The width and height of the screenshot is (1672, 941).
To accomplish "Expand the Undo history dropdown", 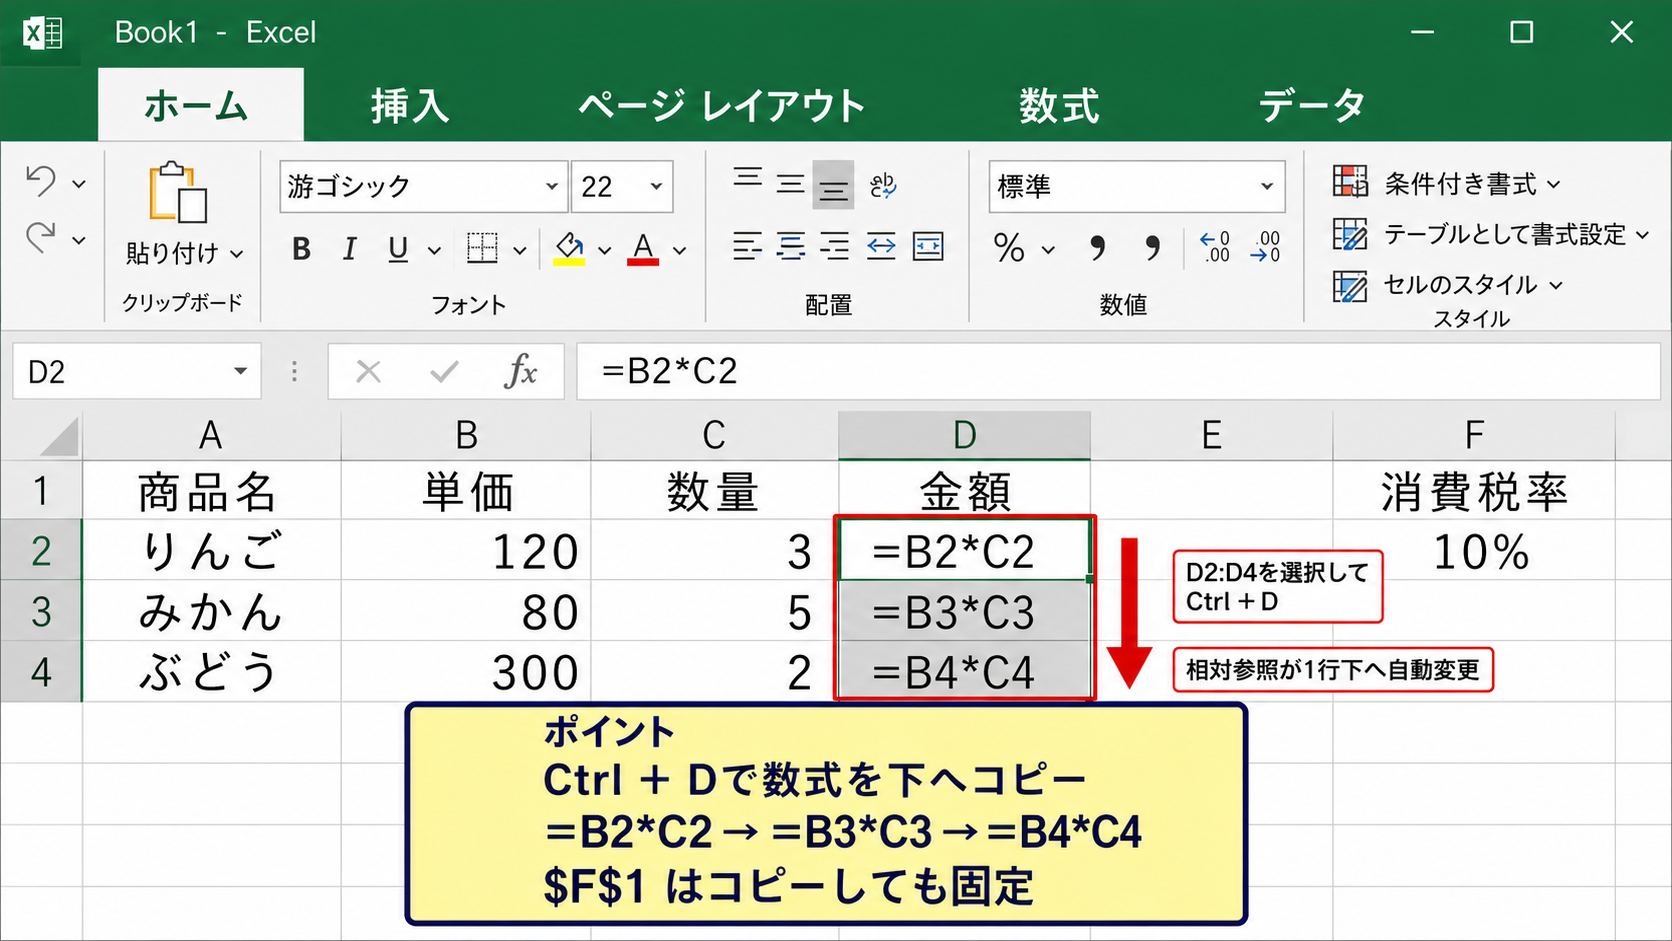I will (79, 184).
